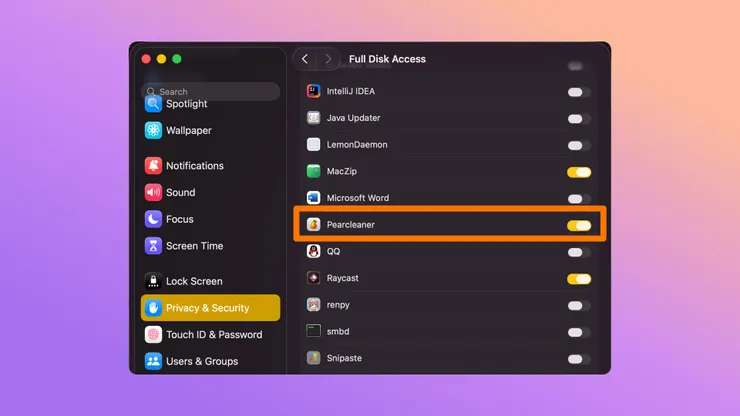
Task: Open Wallpaper settings pane
Action: (x=210, y=130)
